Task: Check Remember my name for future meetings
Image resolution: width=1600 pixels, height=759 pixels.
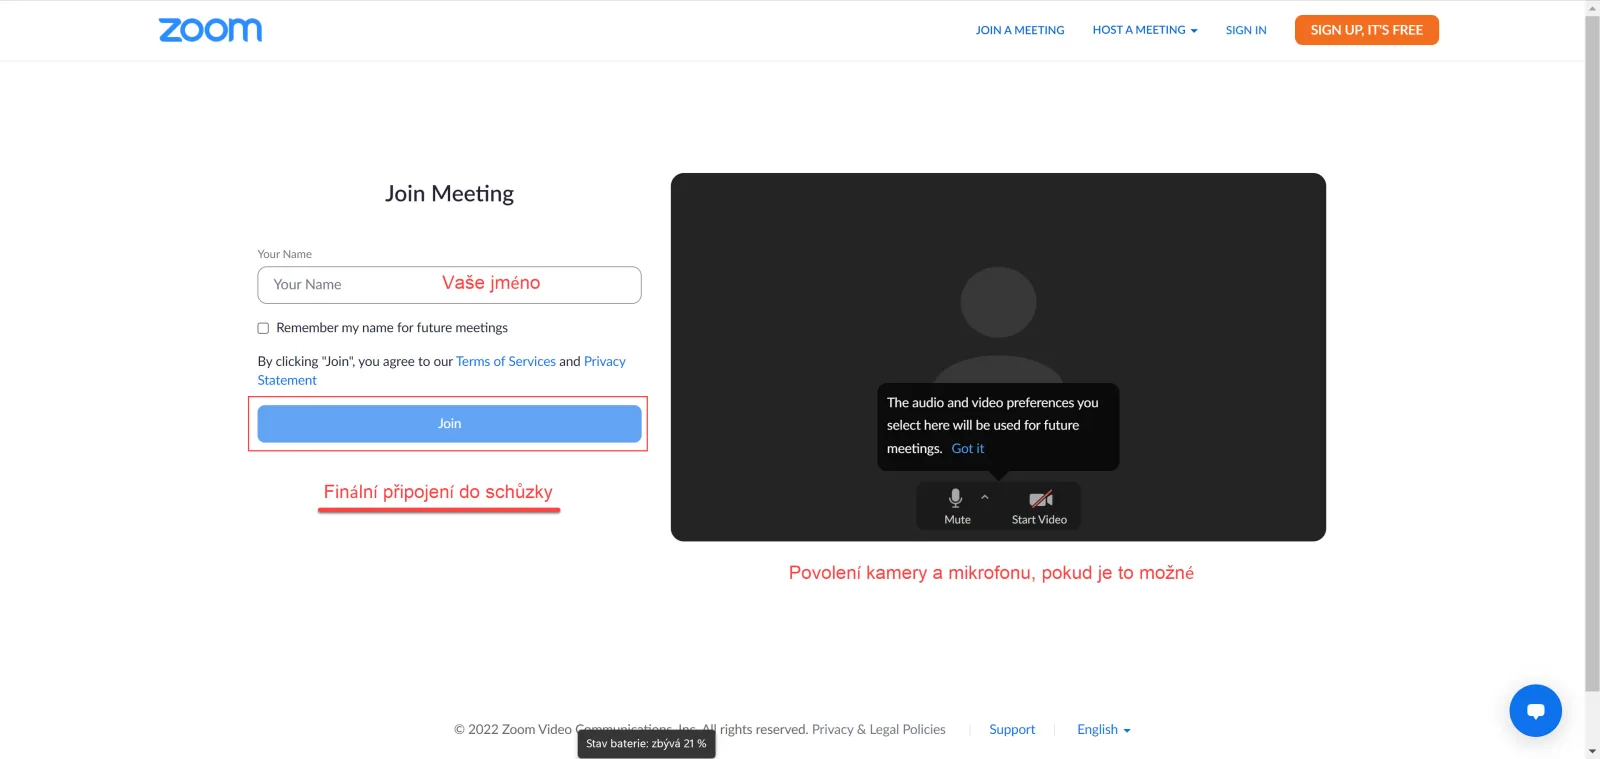Action: (x=263, y=328)
